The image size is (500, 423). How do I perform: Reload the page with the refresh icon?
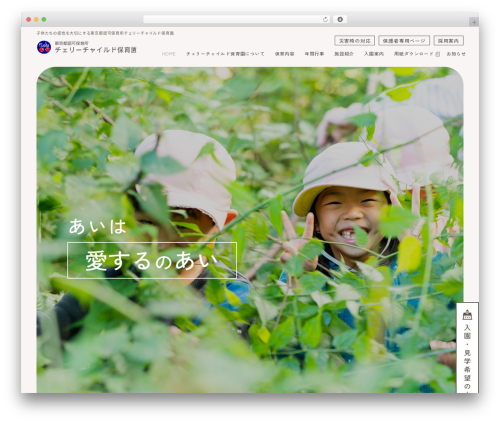pos(325,20)
